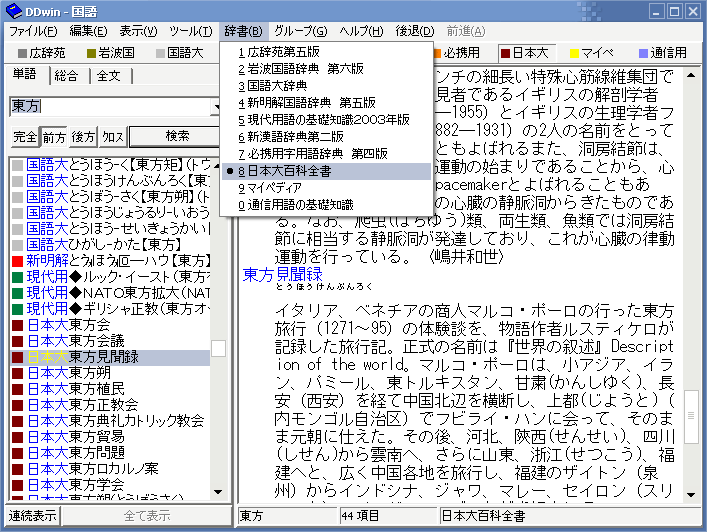
Task: Select result 国語大 ひがし-かた【東方】
Action: tap(110, 245)
